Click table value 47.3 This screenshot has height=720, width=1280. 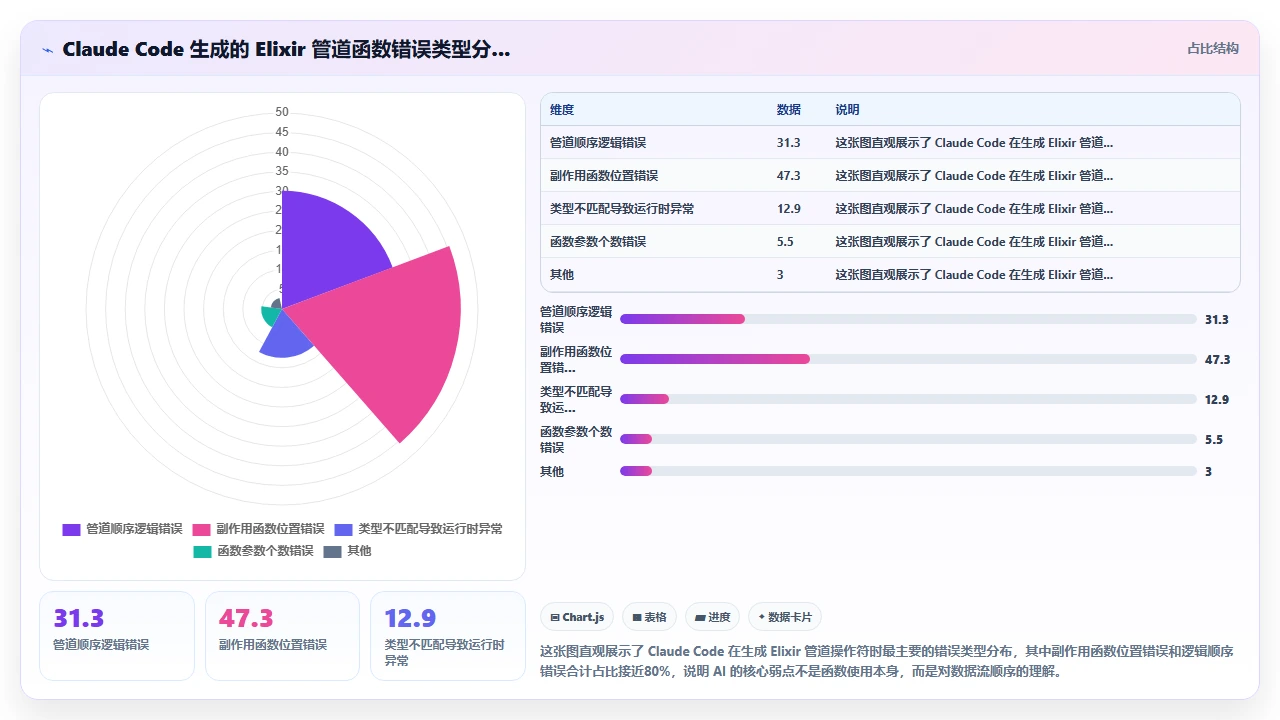pos(788,176)
